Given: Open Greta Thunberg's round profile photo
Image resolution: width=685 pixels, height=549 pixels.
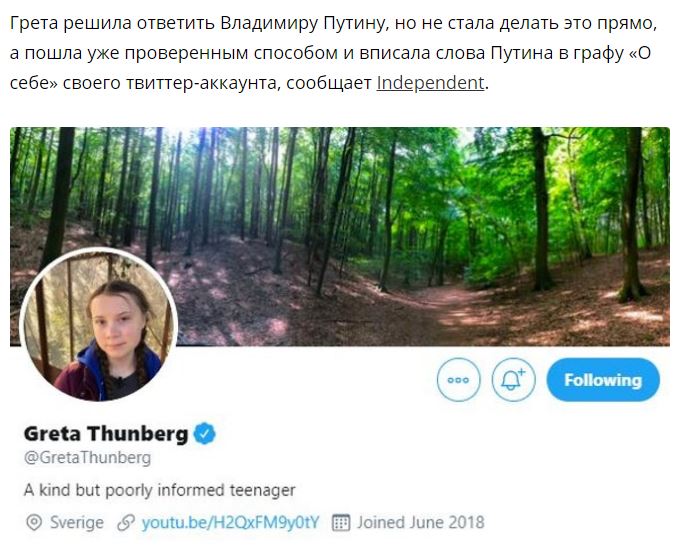Looking at the screenshot, I should 99,325.
